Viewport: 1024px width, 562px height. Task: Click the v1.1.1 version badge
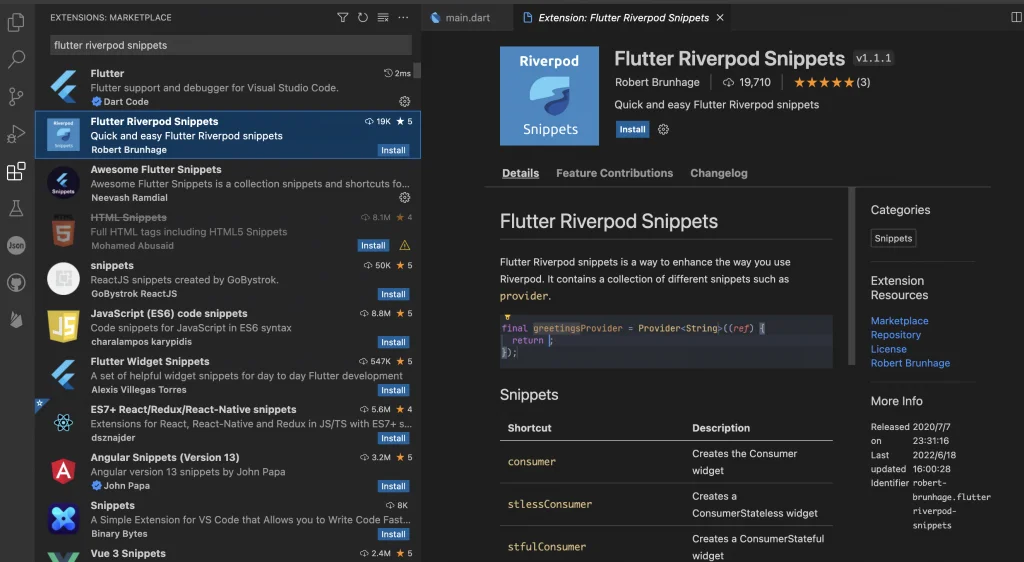pyautogui.click(x=873, y=58)
